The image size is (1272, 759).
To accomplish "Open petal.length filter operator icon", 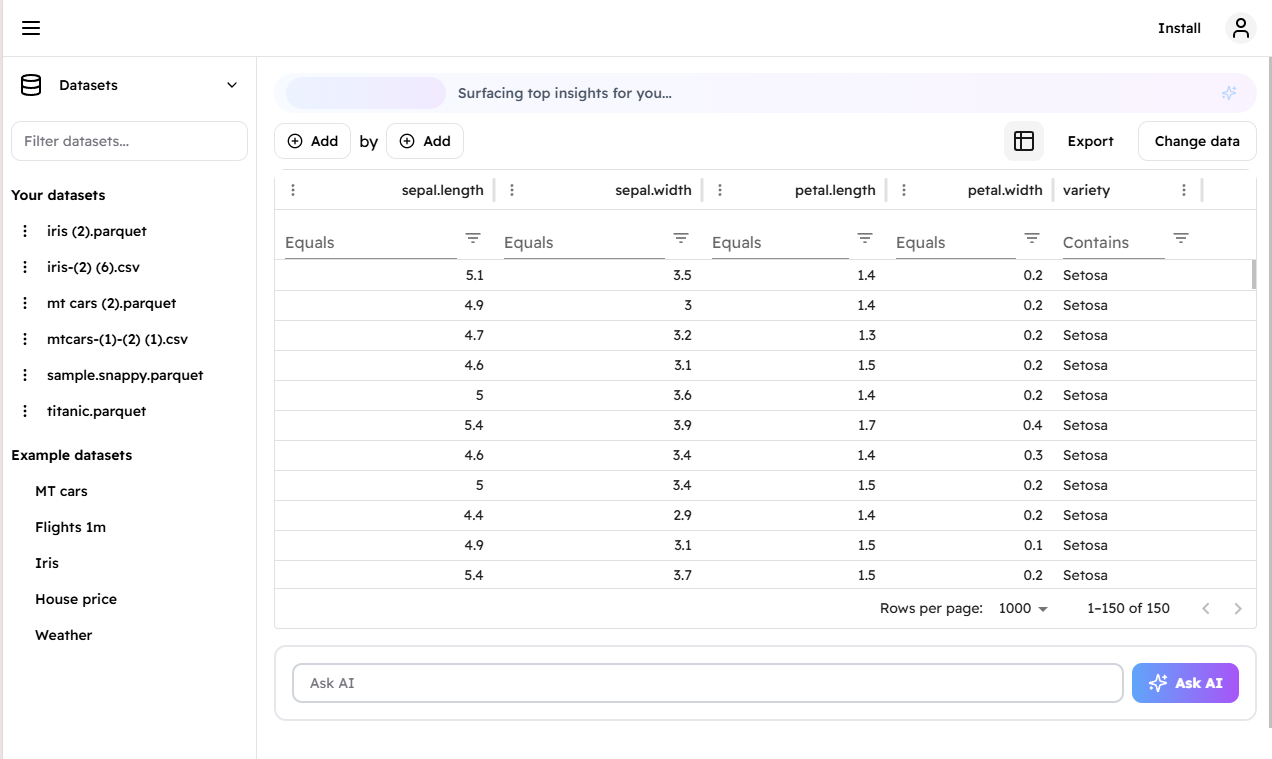I will click(x=865, y=238).
